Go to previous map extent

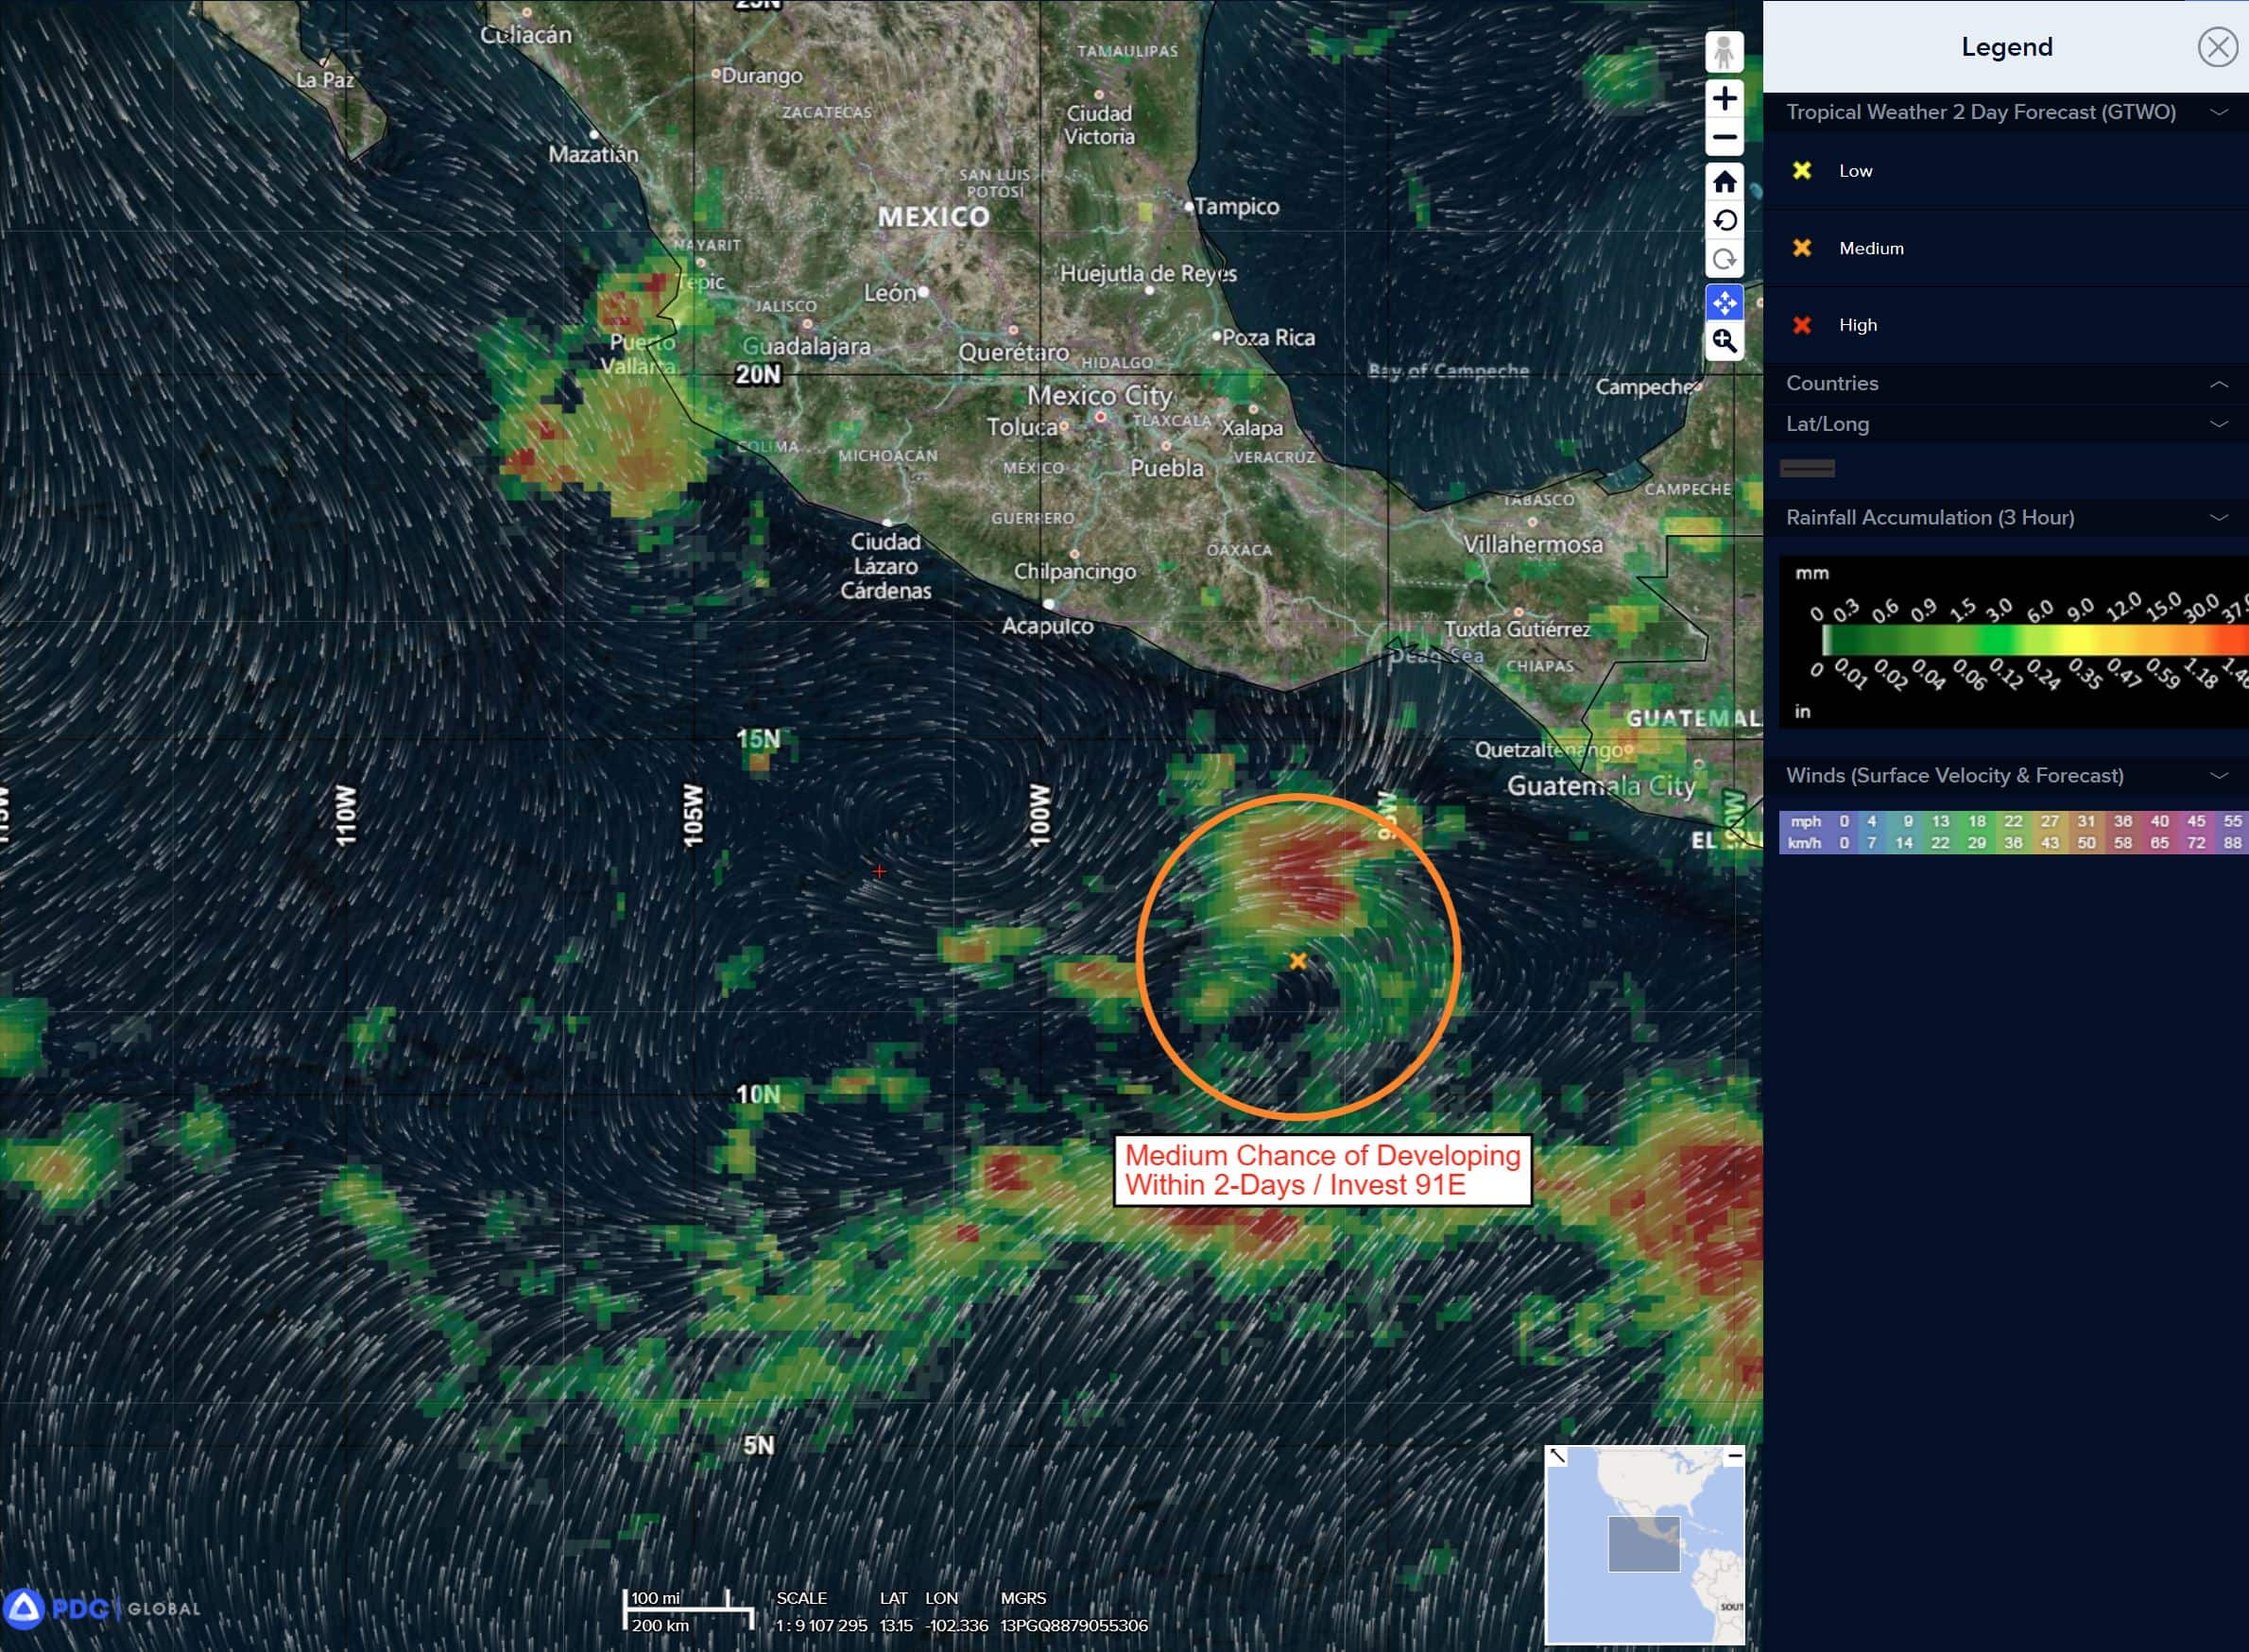tap(1723, 221)
